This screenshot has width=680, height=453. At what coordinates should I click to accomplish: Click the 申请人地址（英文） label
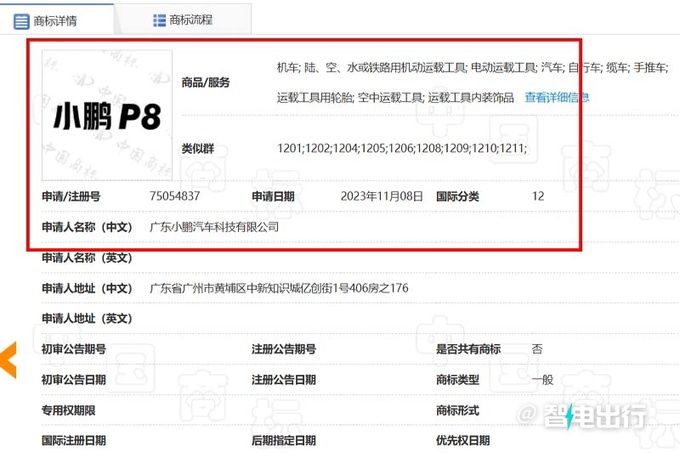(87, 319)
